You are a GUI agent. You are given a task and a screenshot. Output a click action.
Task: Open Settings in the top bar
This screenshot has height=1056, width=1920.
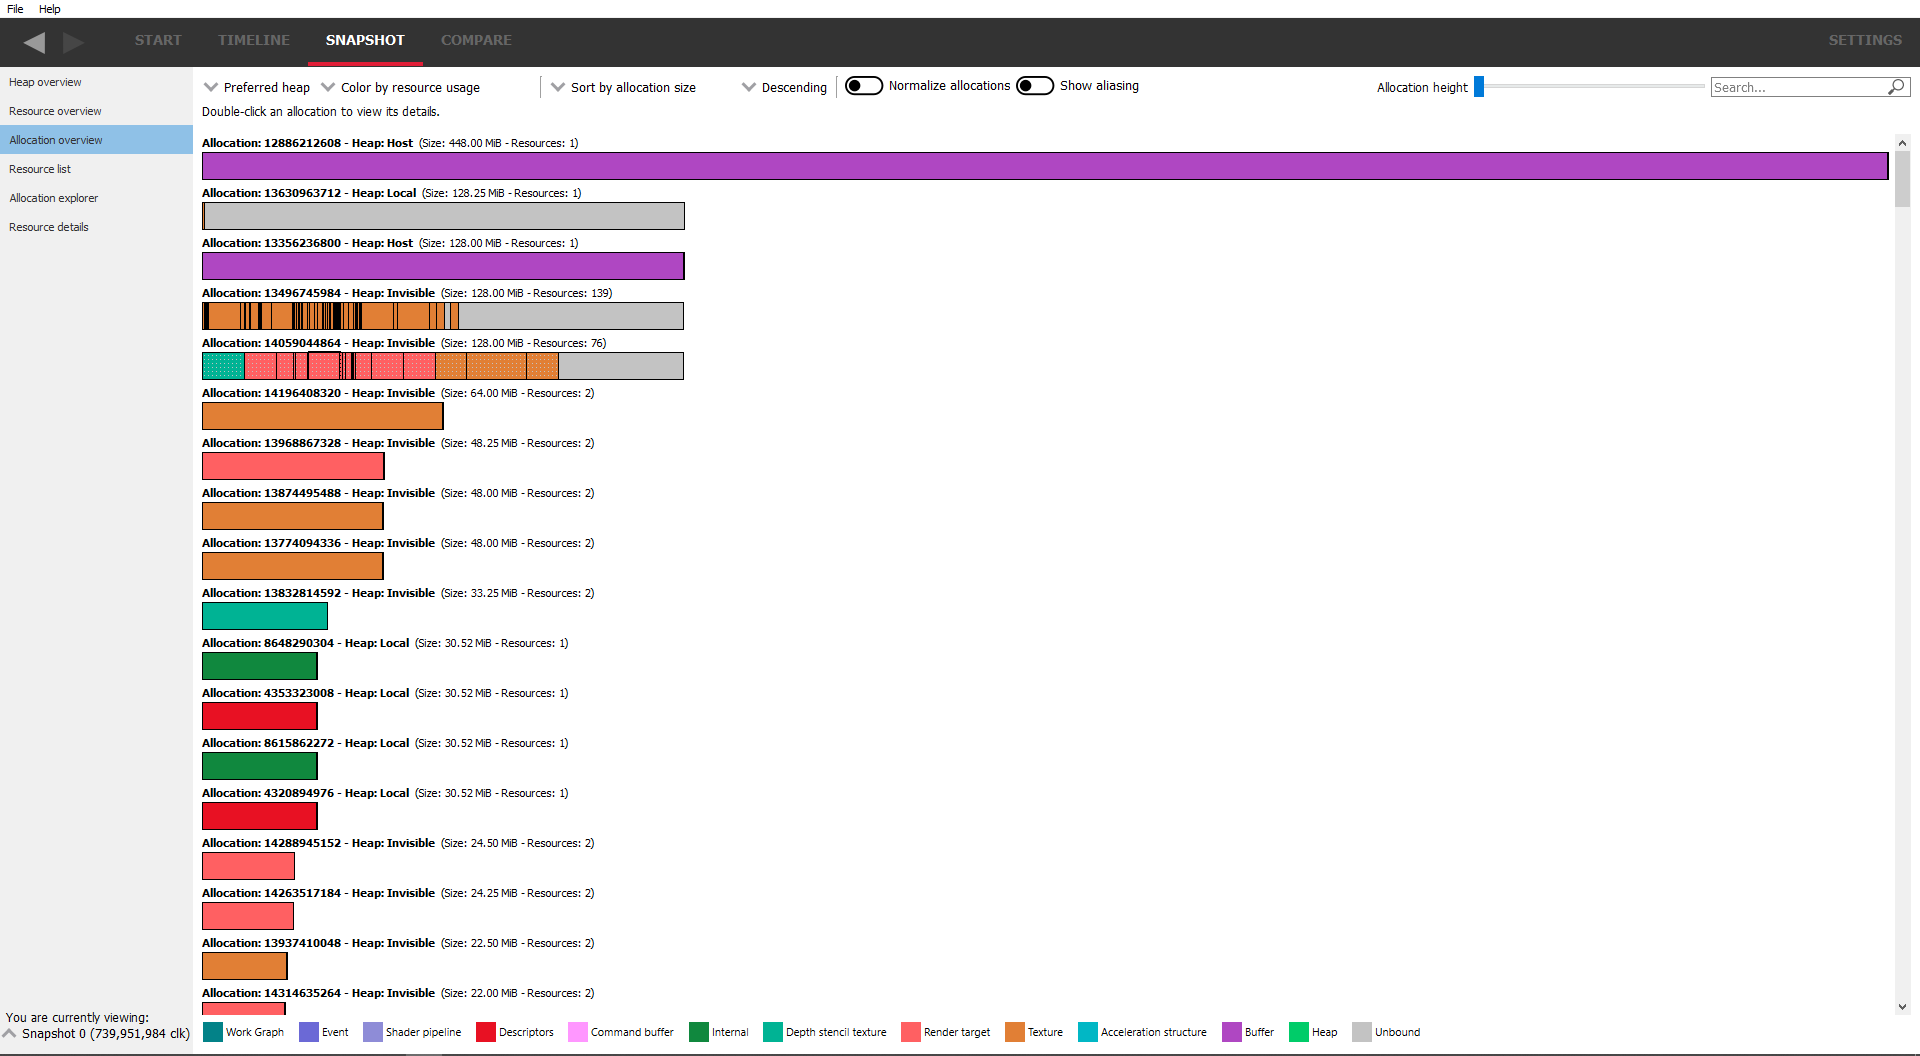tap(1865, 40)
